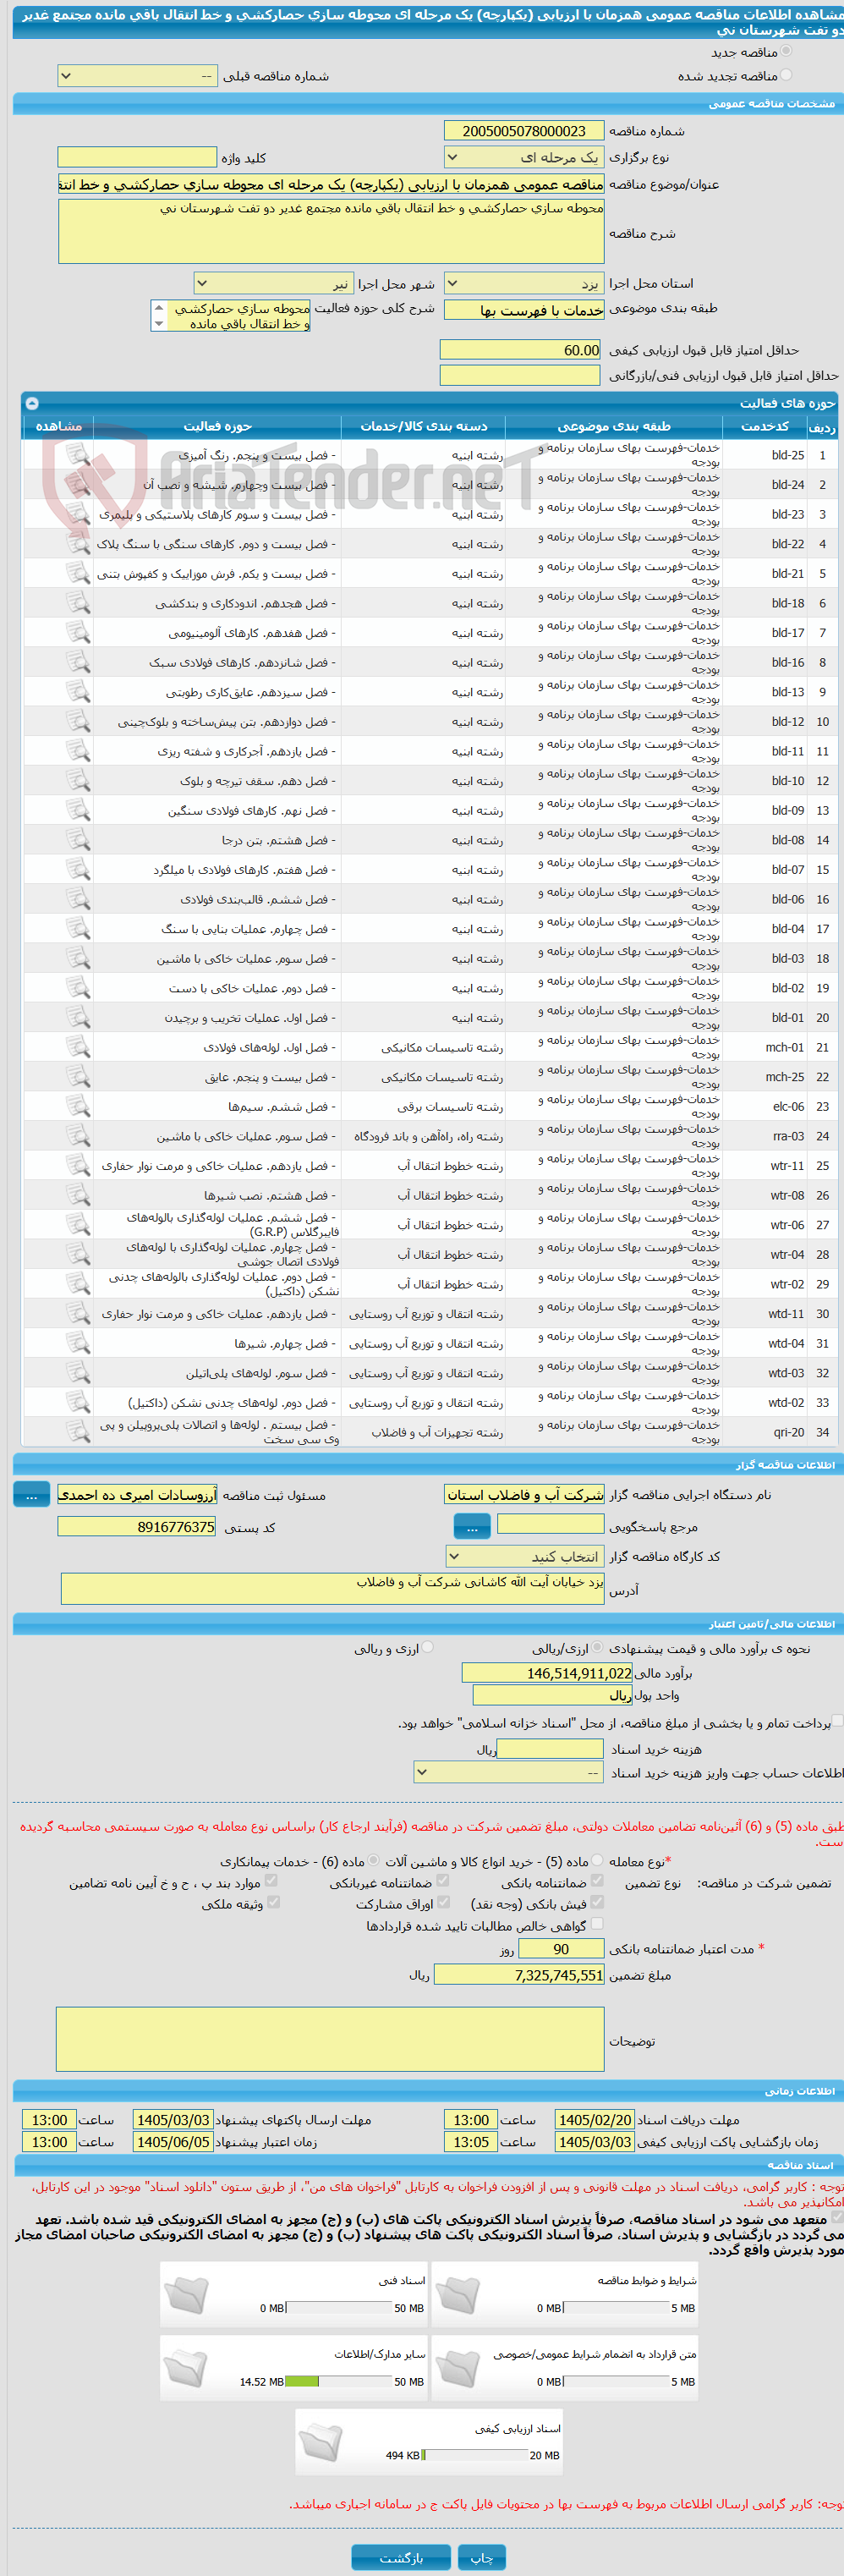The height and width of the screenshot is (2576, 844).
Task: Open view icon for row bld-17
Action: (x=78, y=633)
